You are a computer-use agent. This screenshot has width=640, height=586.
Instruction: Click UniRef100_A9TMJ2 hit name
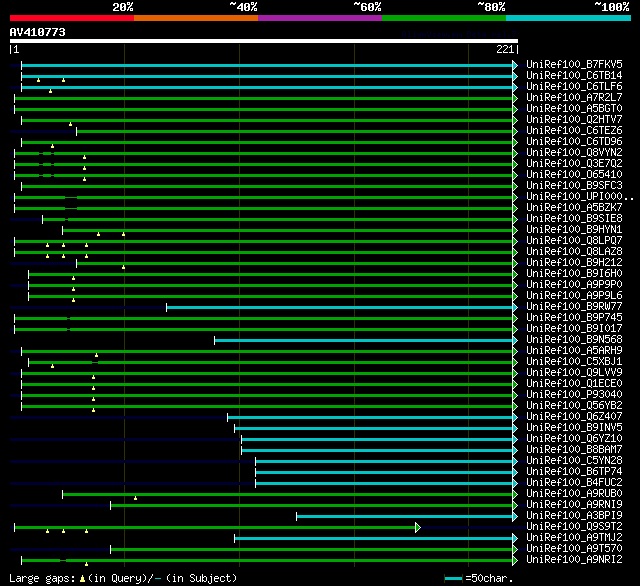pos(574,538)
